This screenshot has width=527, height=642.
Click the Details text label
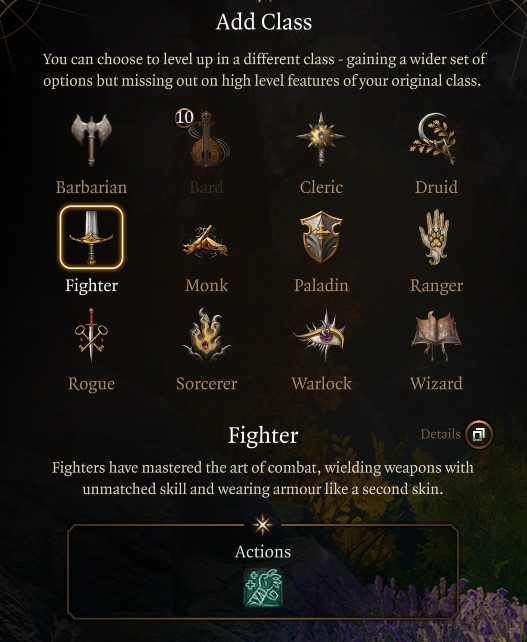(440, 434)
